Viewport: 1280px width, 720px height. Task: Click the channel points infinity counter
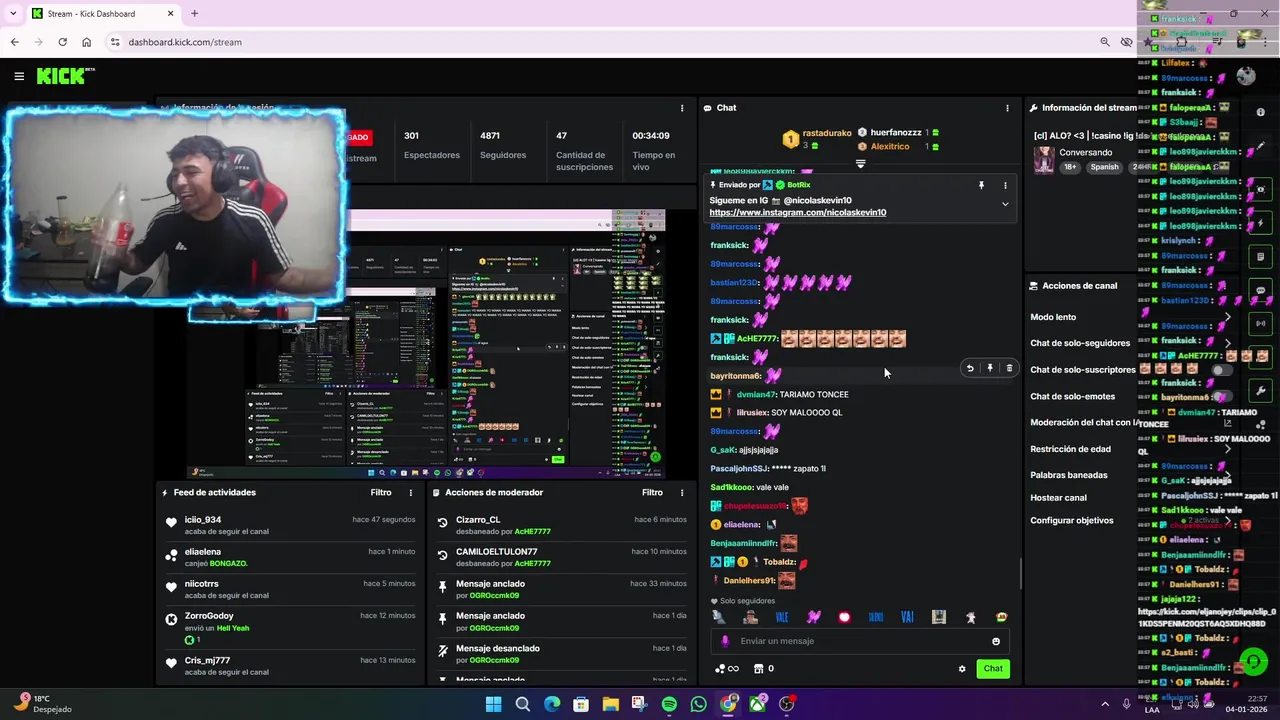727,669
